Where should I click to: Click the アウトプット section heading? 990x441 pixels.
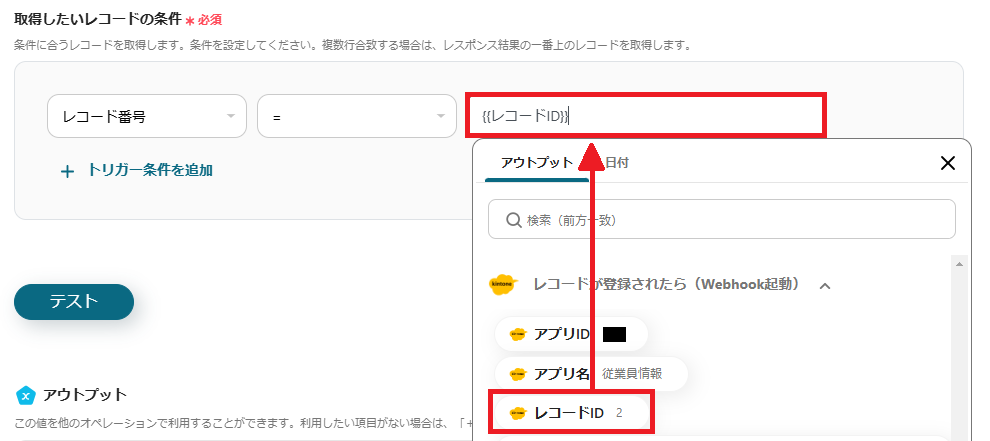pos(85,396)
